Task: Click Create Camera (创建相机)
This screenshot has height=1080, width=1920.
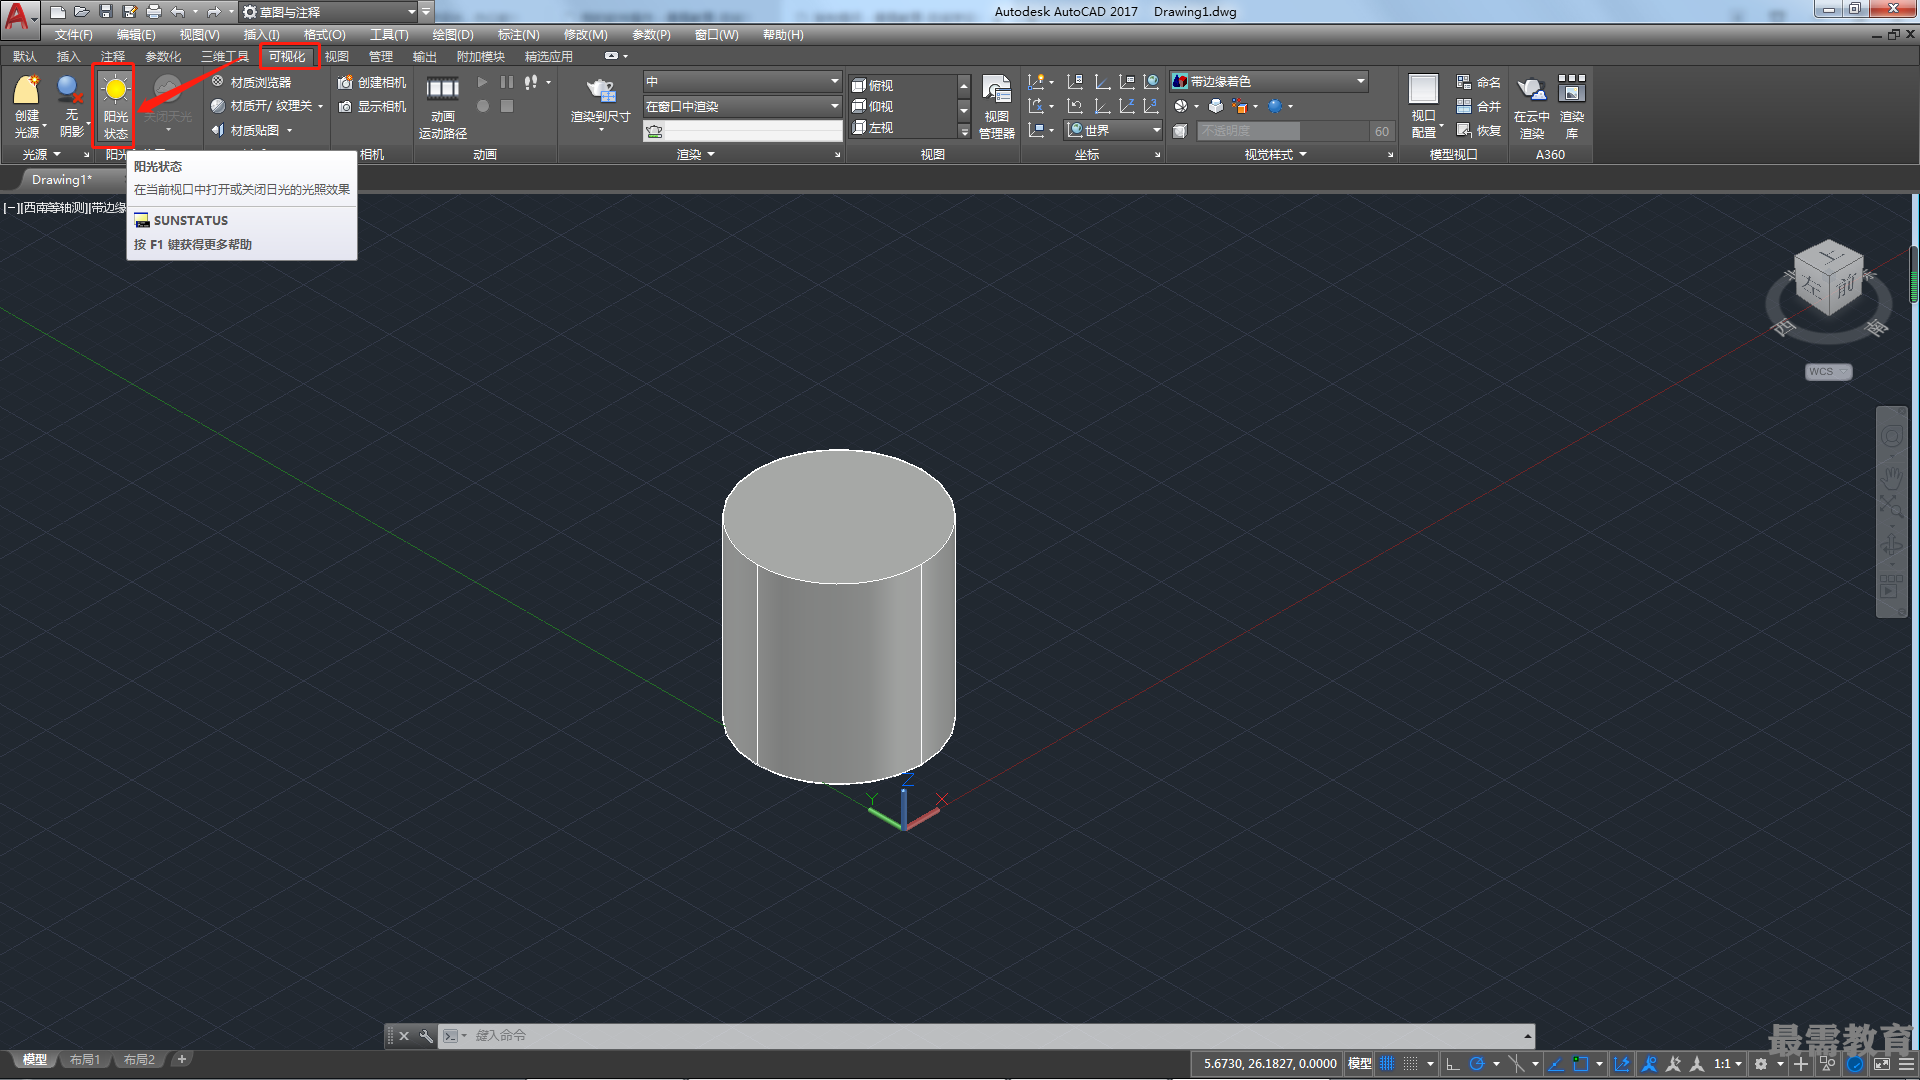Action: click(x=372, y=82)
